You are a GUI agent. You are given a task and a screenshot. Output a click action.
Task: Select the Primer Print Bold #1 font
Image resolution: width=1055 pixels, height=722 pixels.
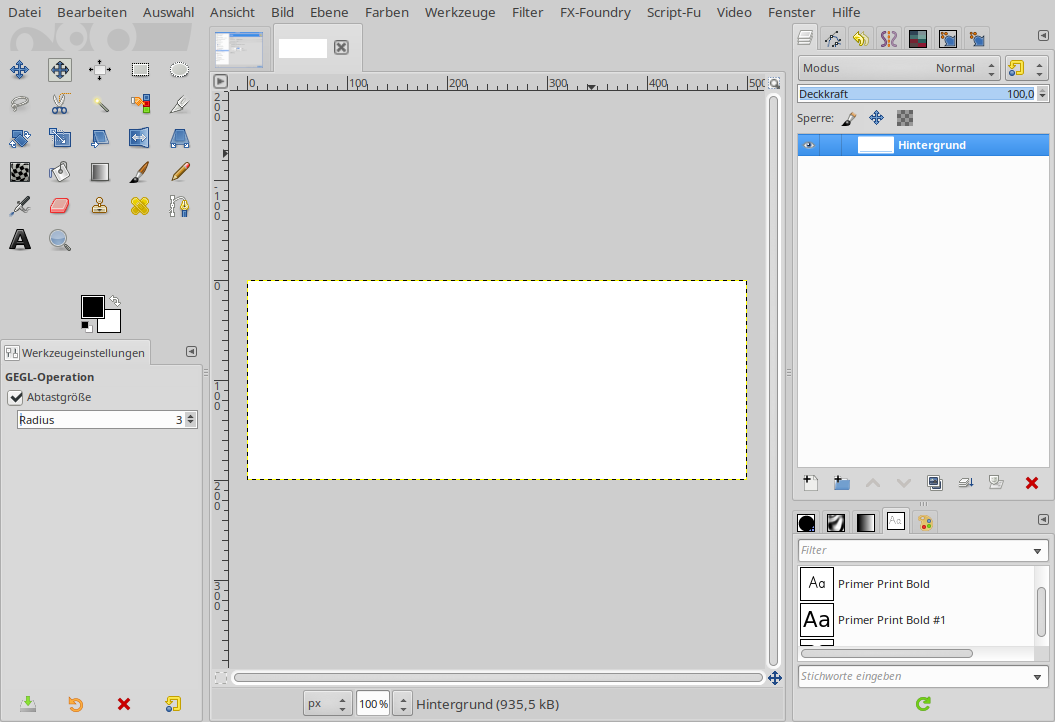[x=891, y=620]
